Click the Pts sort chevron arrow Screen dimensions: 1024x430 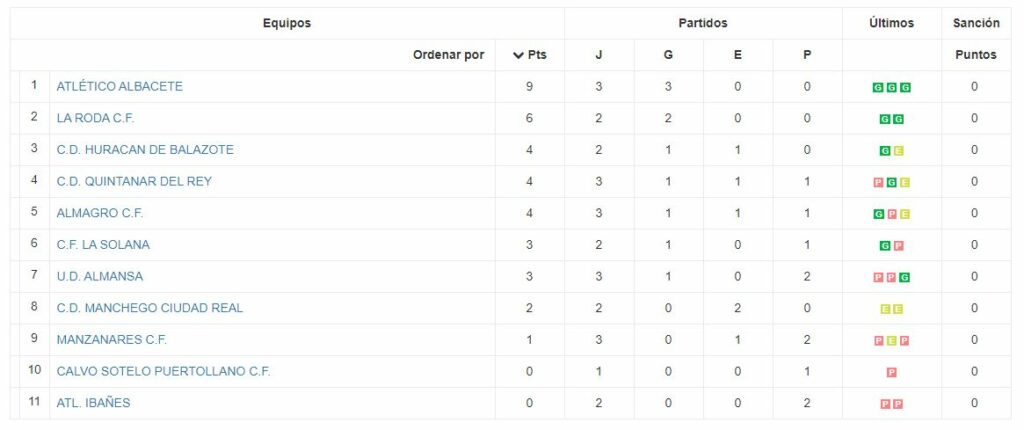519,55
